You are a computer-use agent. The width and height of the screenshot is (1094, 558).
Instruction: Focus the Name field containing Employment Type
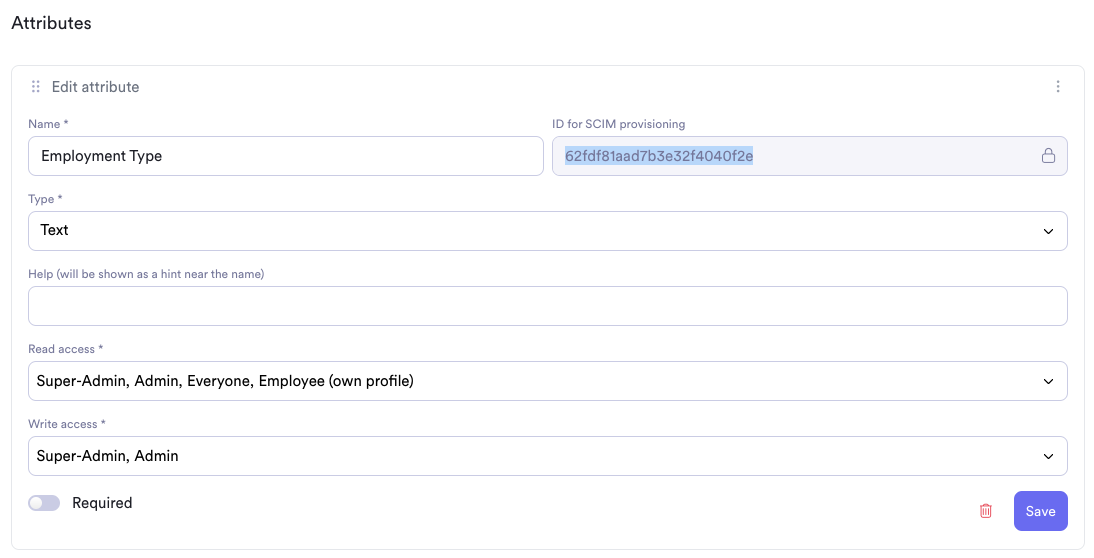point(286,156)
